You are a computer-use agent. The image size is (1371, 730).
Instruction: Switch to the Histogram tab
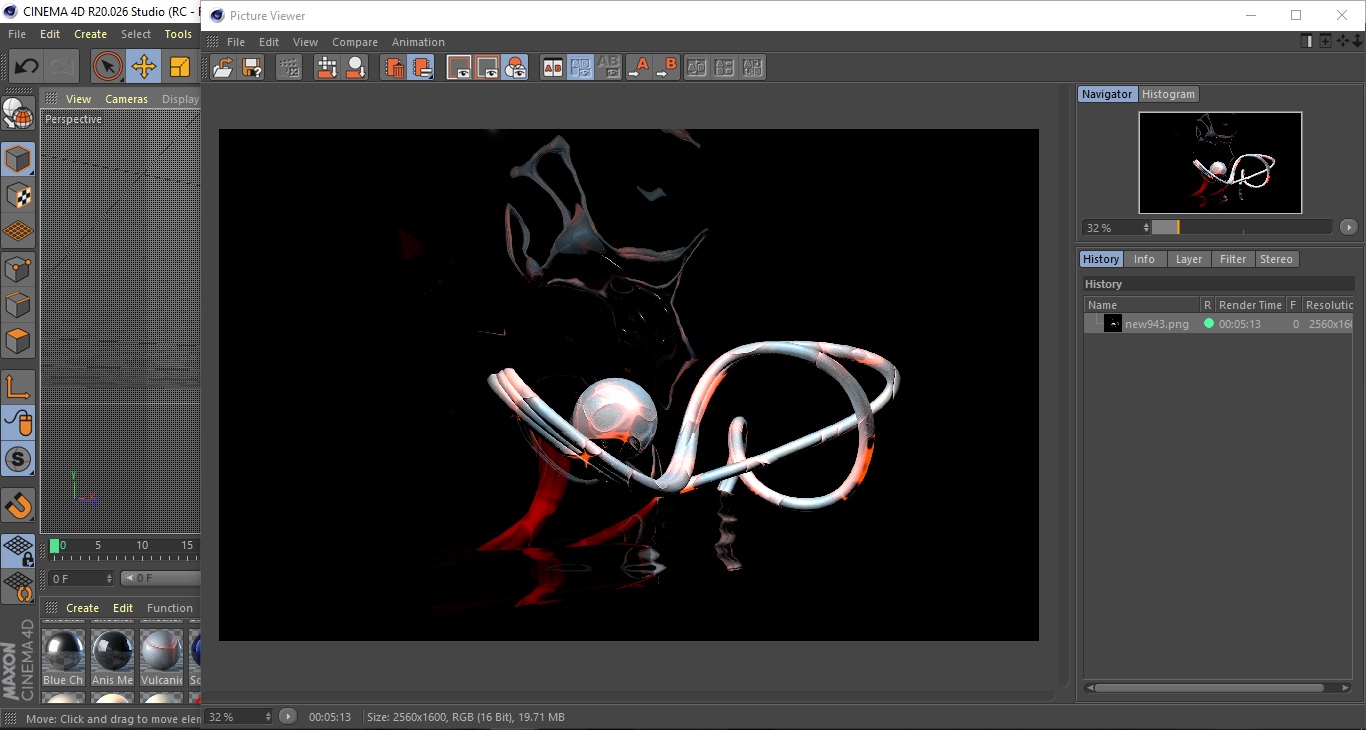click(x=1168, y=94)
